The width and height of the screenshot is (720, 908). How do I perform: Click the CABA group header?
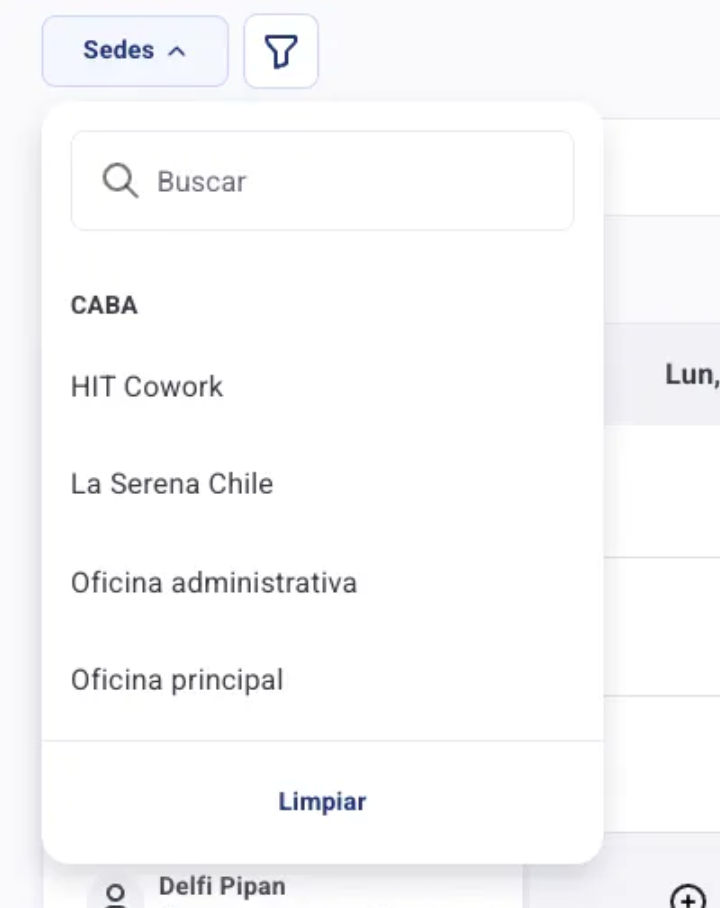(x=104, y=305)
